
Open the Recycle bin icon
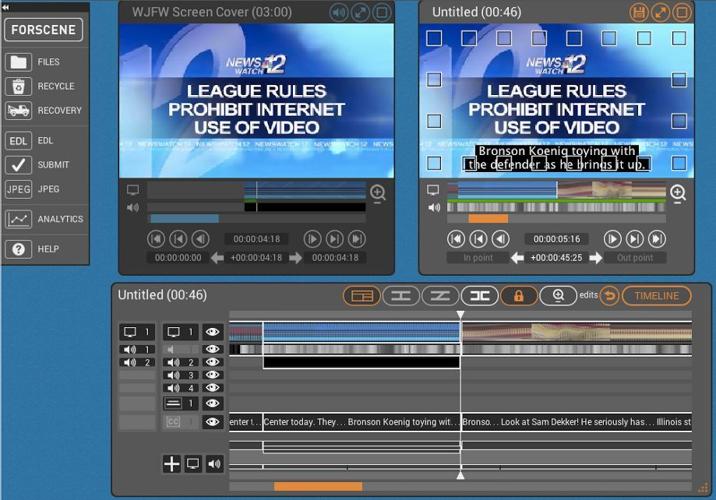pyautogui.click(x=18, y=86)
